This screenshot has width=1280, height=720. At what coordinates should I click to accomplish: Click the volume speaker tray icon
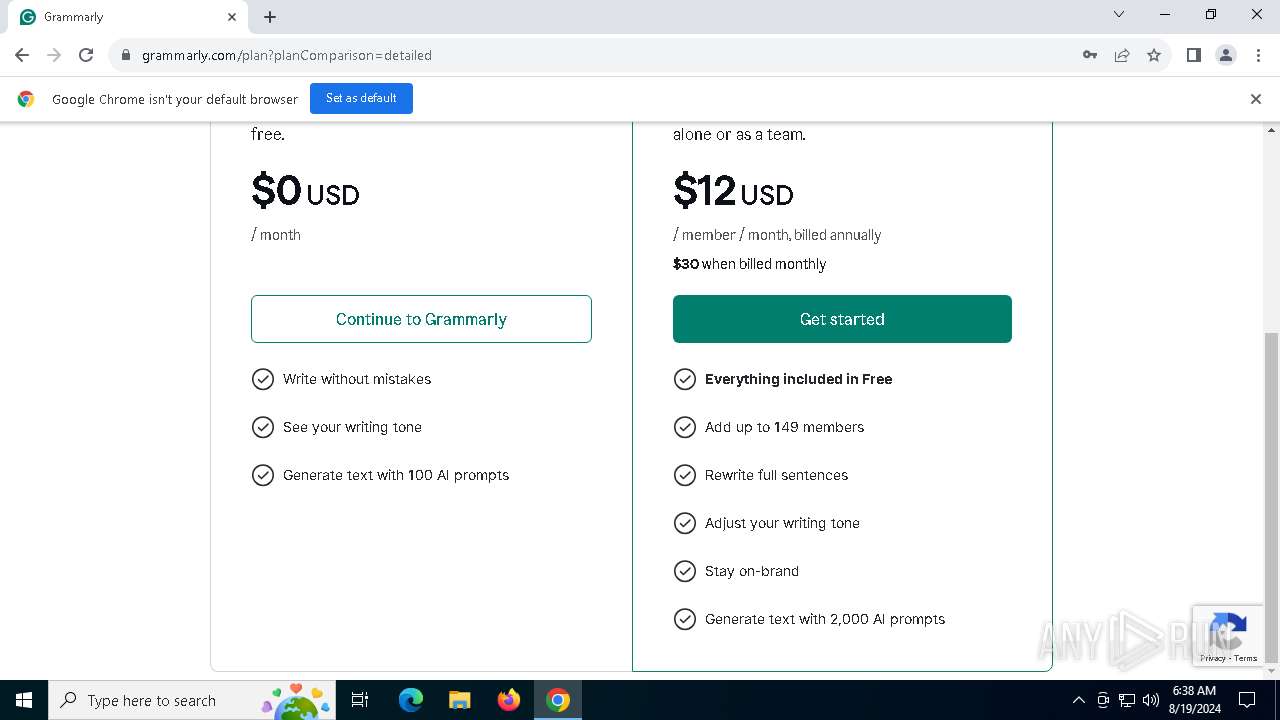[x=1151, y=700]
